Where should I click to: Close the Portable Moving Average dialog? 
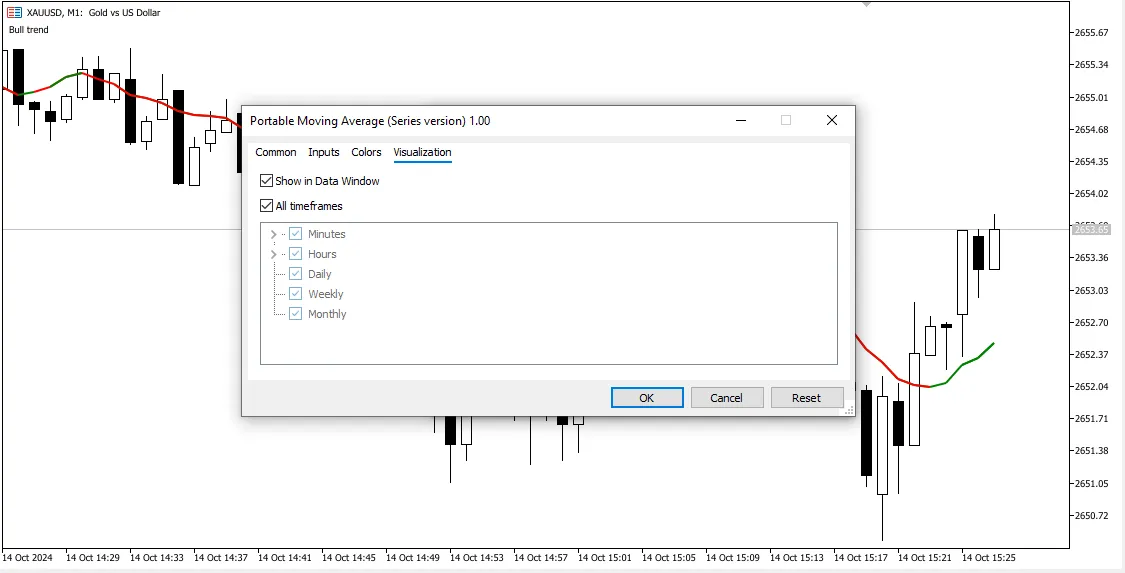coord(831,120)
